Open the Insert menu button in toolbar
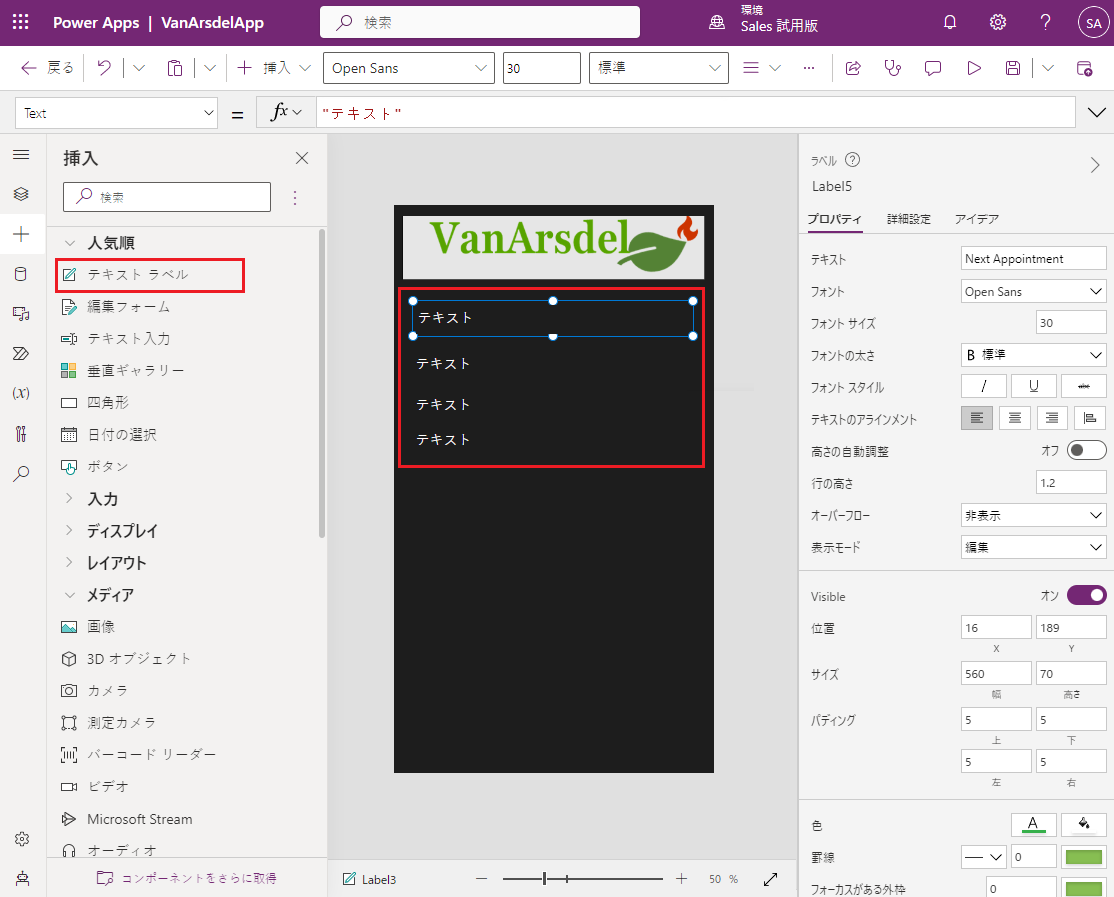 coord(274,68)
